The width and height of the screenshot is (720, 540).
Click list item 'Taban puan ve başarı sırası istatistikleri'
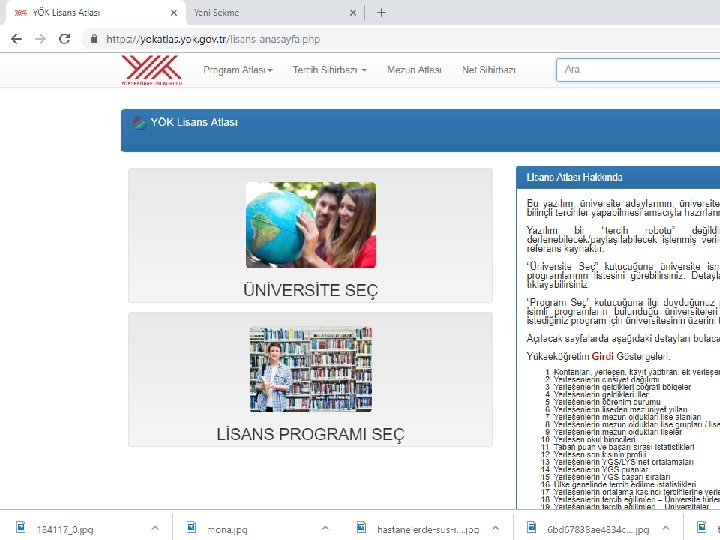click(624, 447)
